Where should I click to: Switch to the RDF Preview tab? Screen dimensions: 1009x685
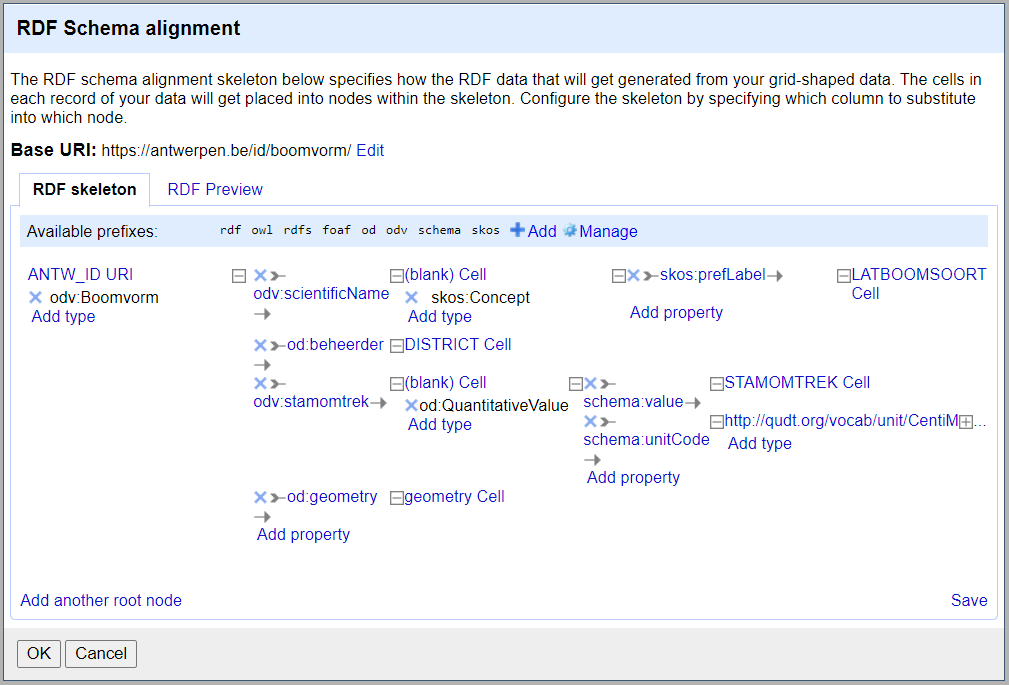point(215,189)
